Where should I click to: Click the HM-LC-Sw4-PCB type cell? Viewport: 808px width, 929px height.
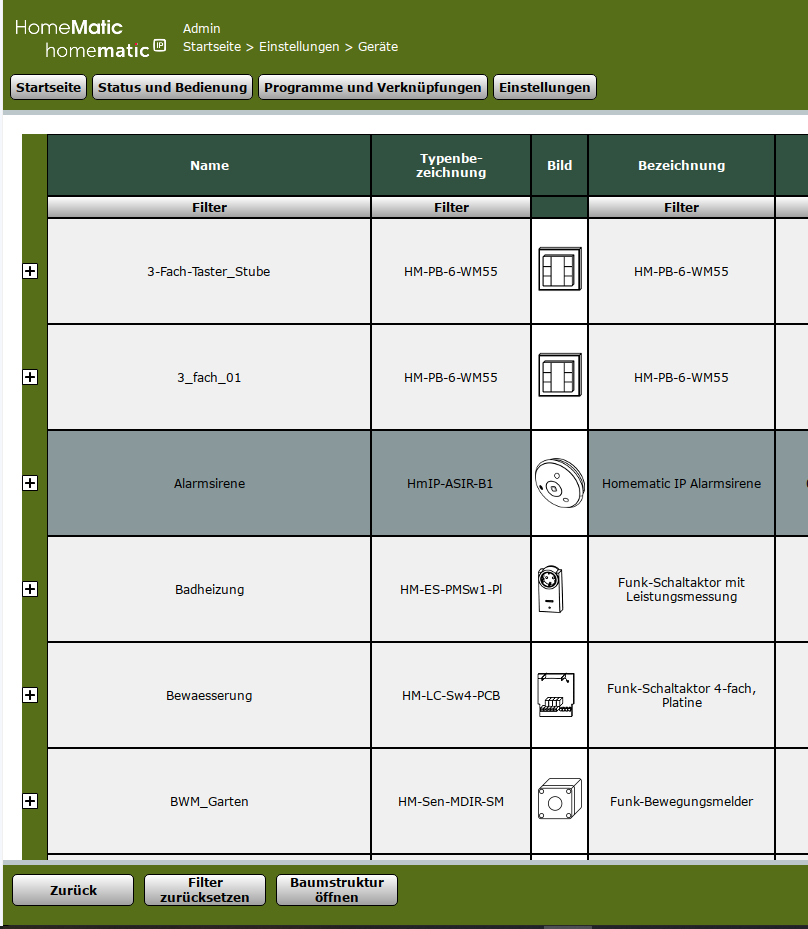[451, 696]
